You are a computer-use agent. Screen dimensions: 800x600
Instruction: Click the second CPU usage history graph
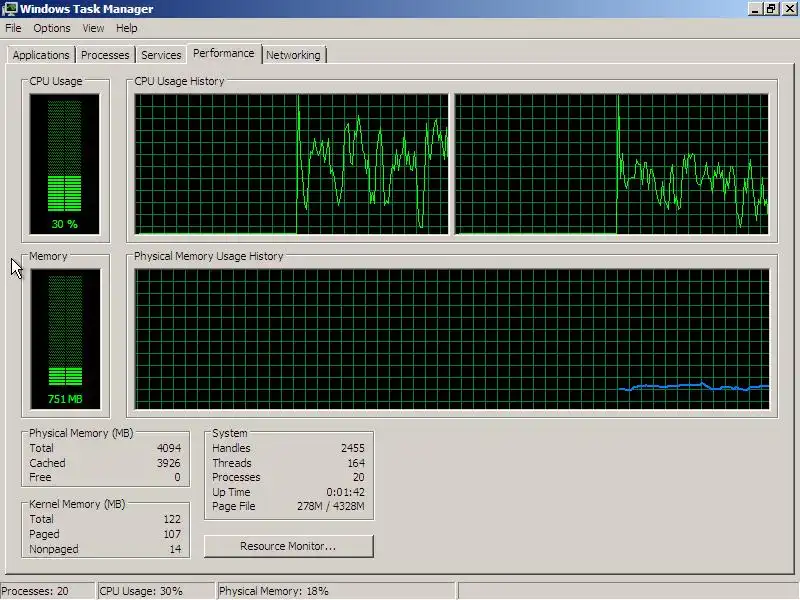pos(612,164)
